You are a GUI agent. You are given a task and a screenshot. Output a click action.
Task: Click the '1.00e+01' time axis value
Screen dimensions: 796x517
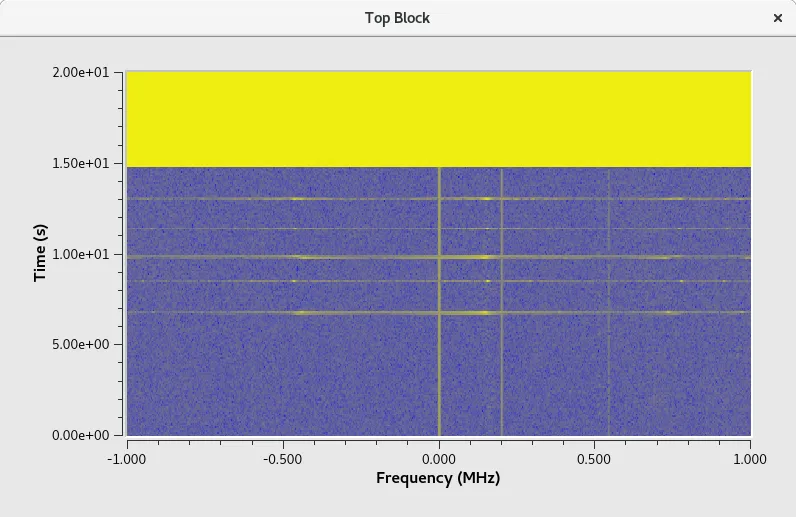[81, 254]
